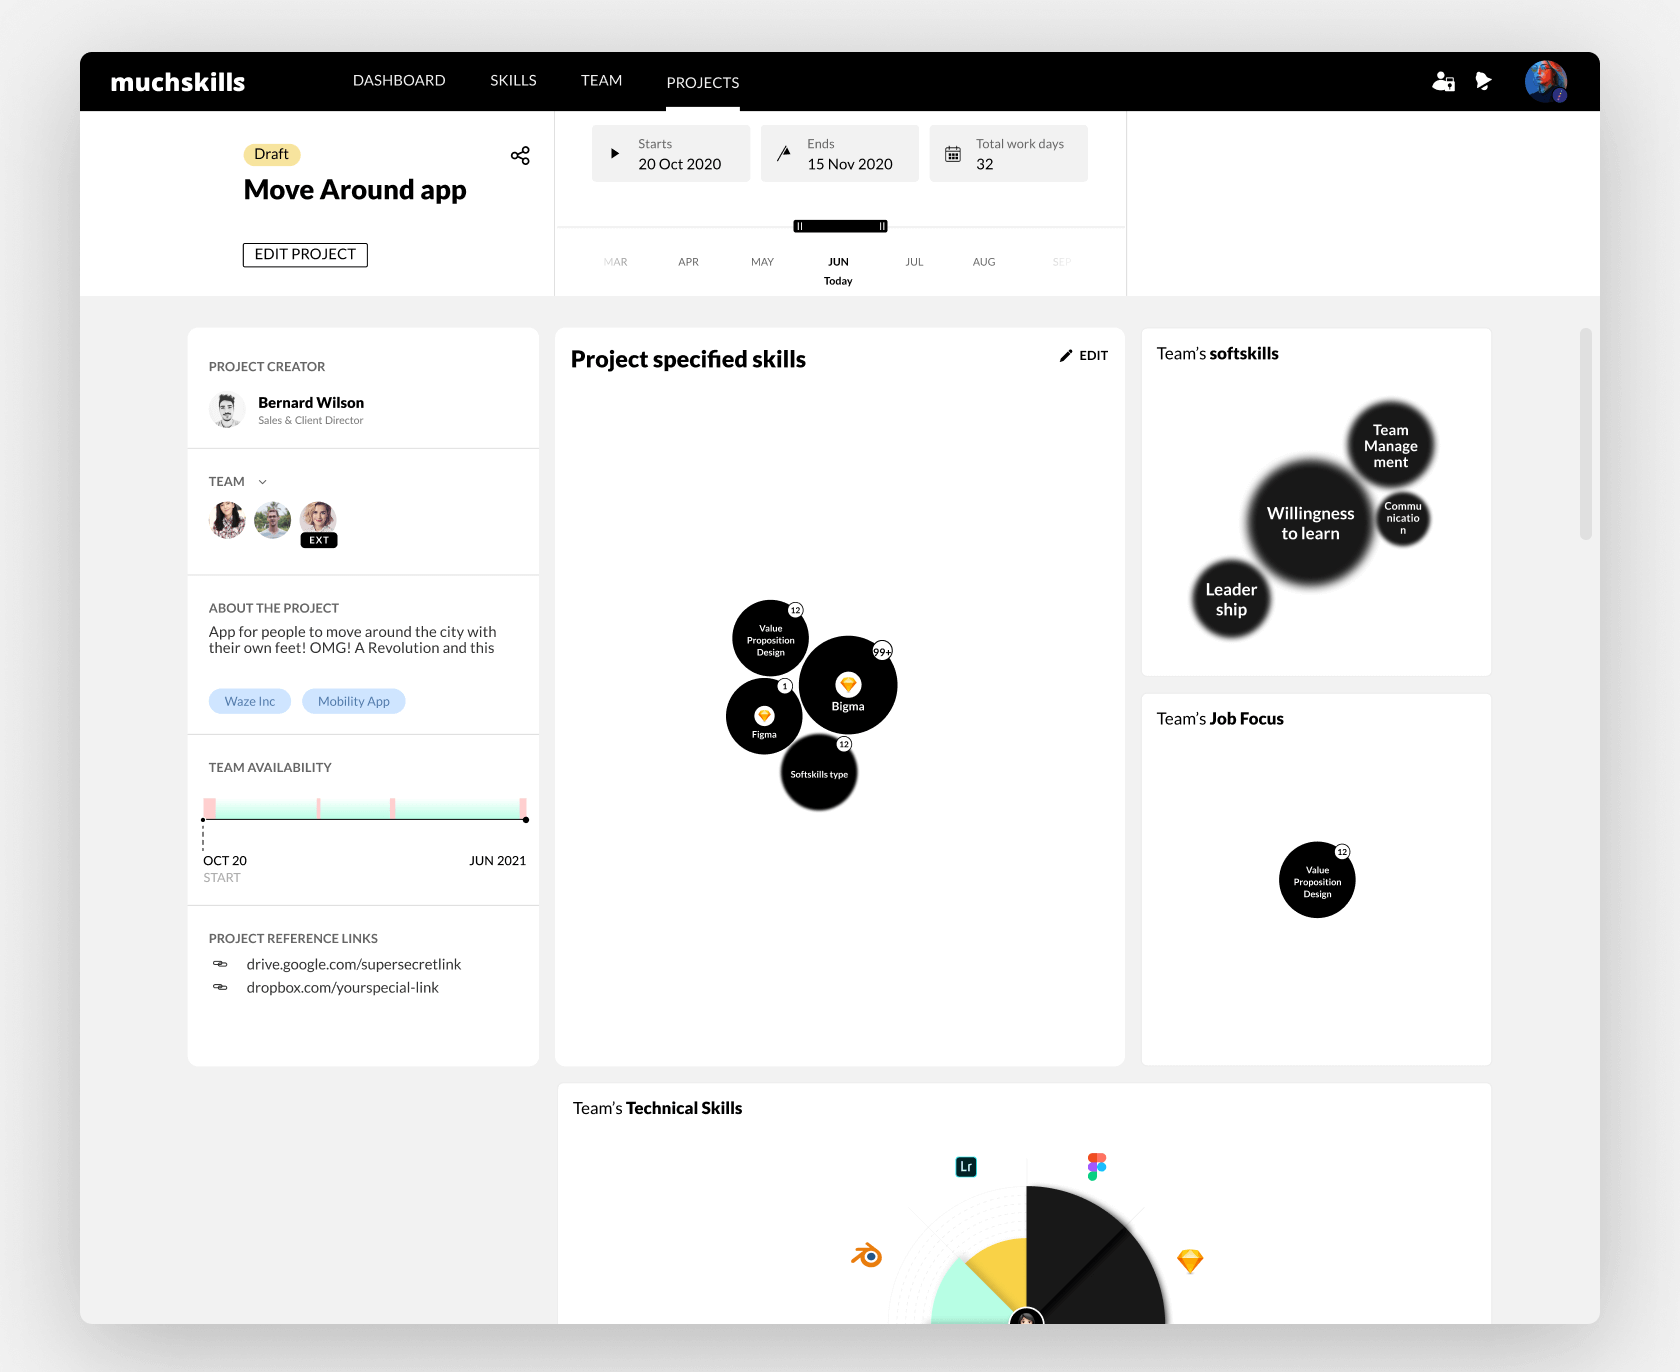The image size is (1680, 1372).
Task: Select the Figma skill bubble
Action: [x=764, y=716]
